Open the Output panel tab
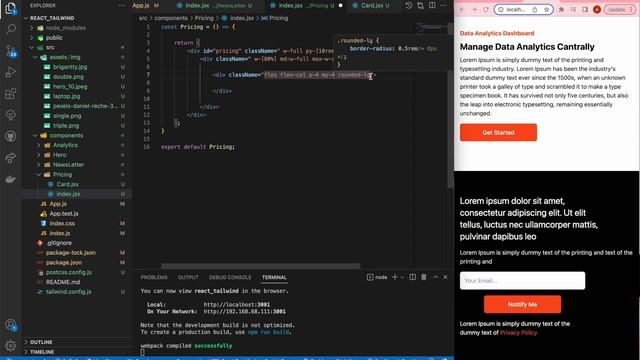 [188, 277]
